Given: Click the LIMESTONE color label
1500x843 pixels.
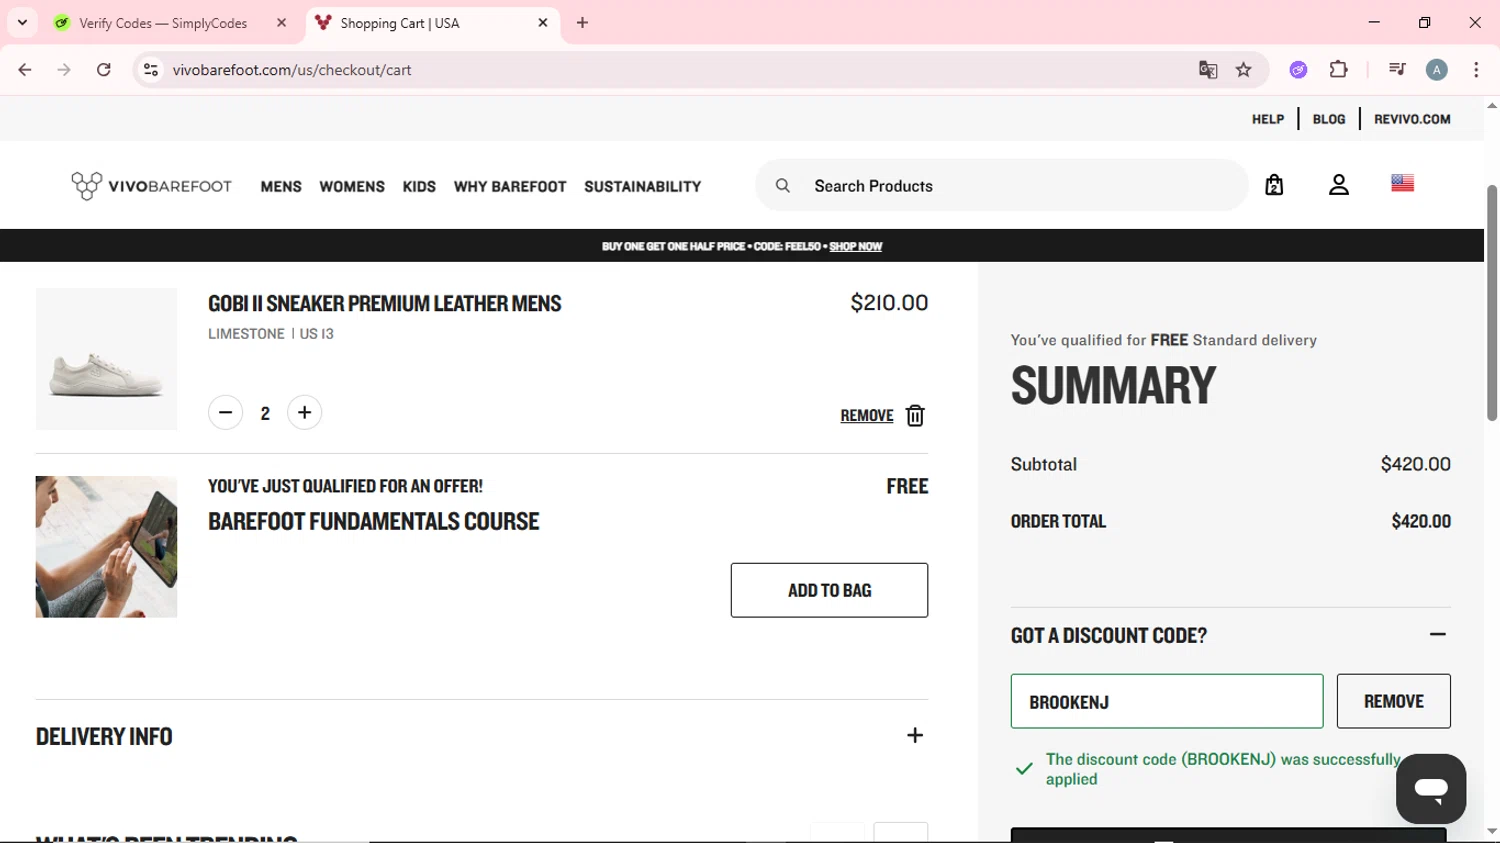Looking at the screenshot, I should [x=246, y=334].
